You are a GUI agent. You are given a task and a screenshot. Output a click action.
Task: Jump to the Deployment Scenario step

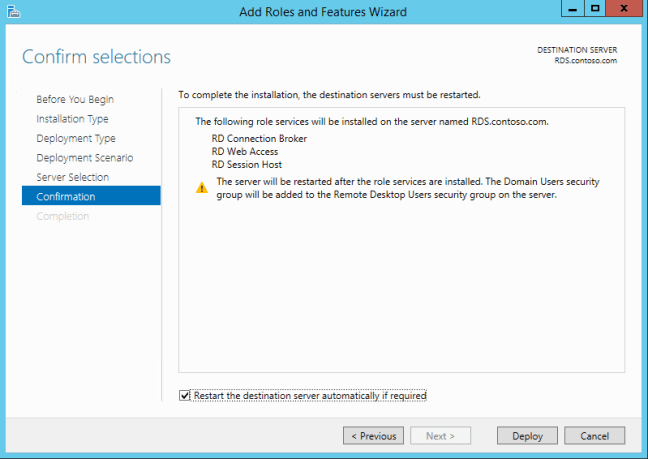[84, 158]
